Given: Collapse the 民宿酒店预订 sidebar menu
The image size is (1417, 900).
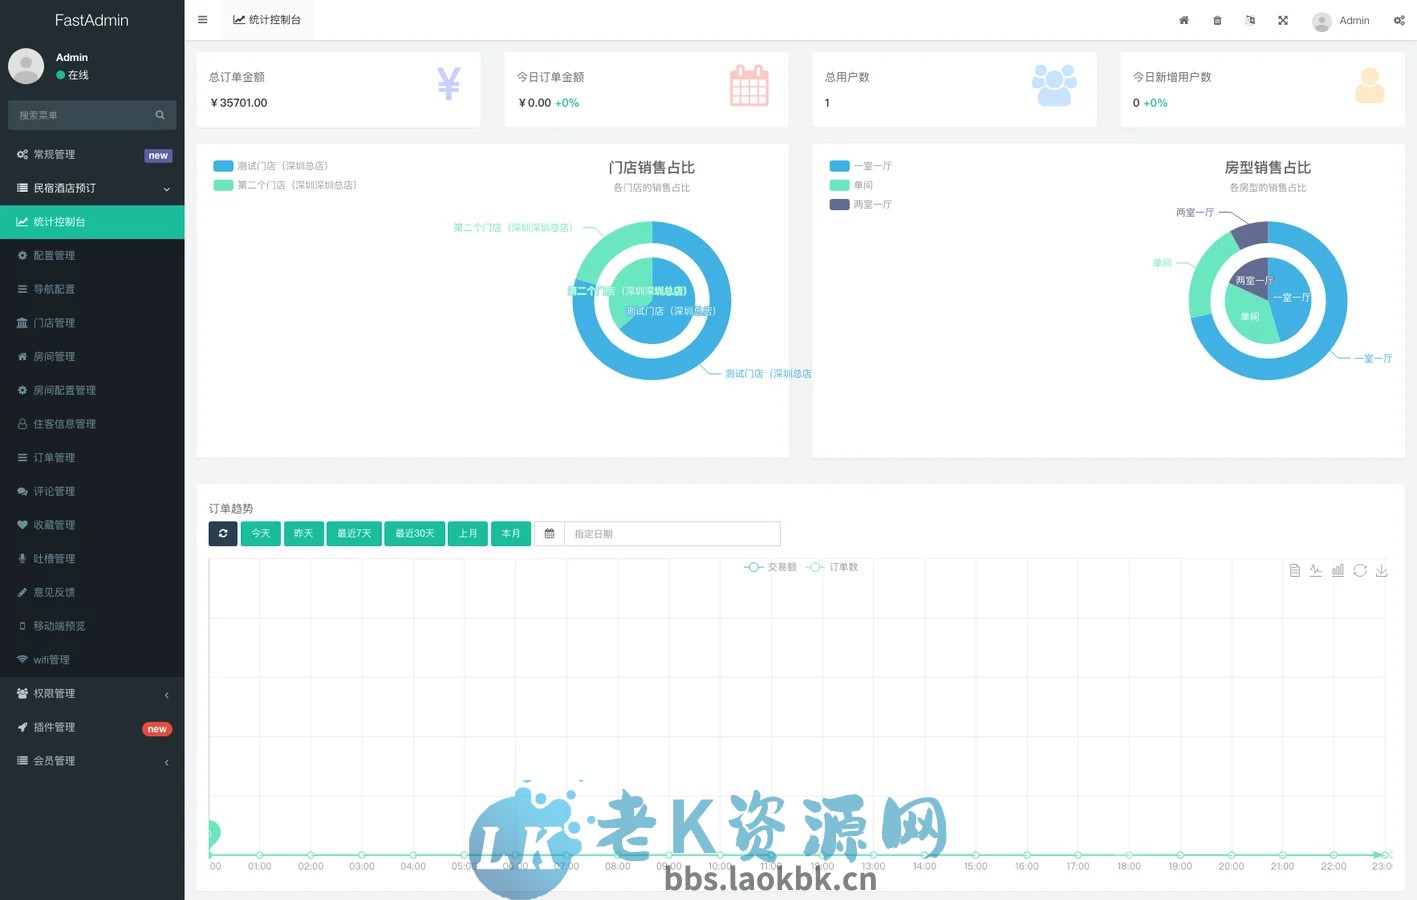Looking at the screenshot, I should (x=92, y=187).
